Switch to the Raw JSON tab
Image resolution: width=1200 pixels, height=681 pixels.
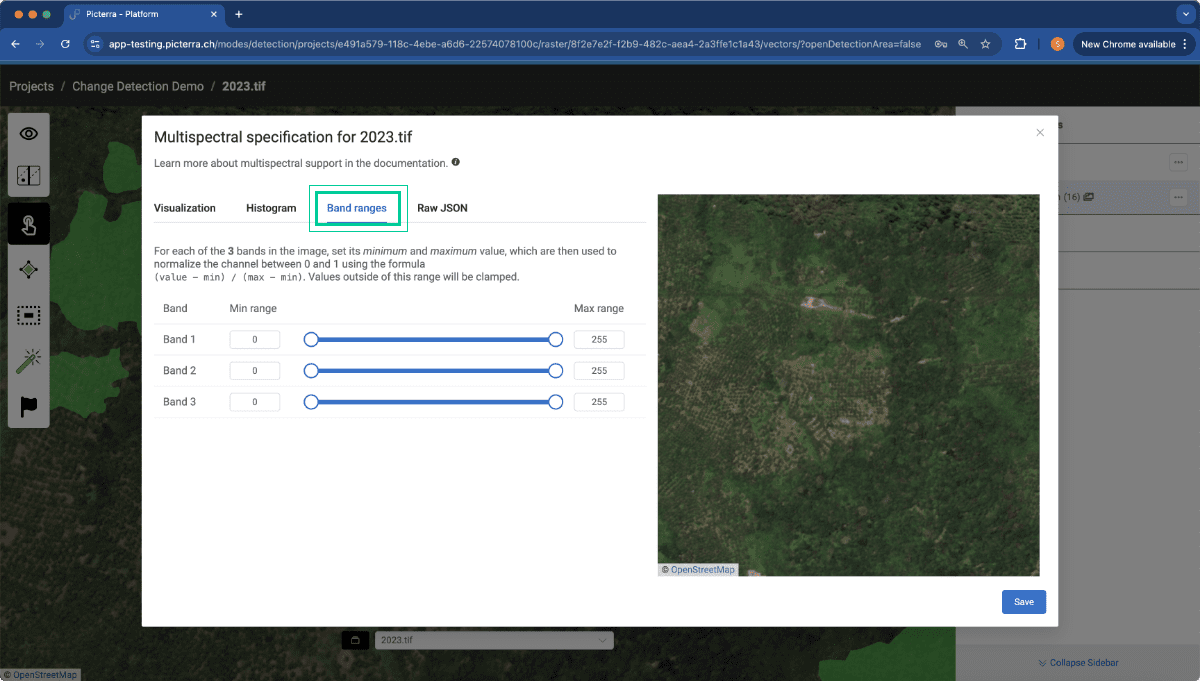pos(442,208)
